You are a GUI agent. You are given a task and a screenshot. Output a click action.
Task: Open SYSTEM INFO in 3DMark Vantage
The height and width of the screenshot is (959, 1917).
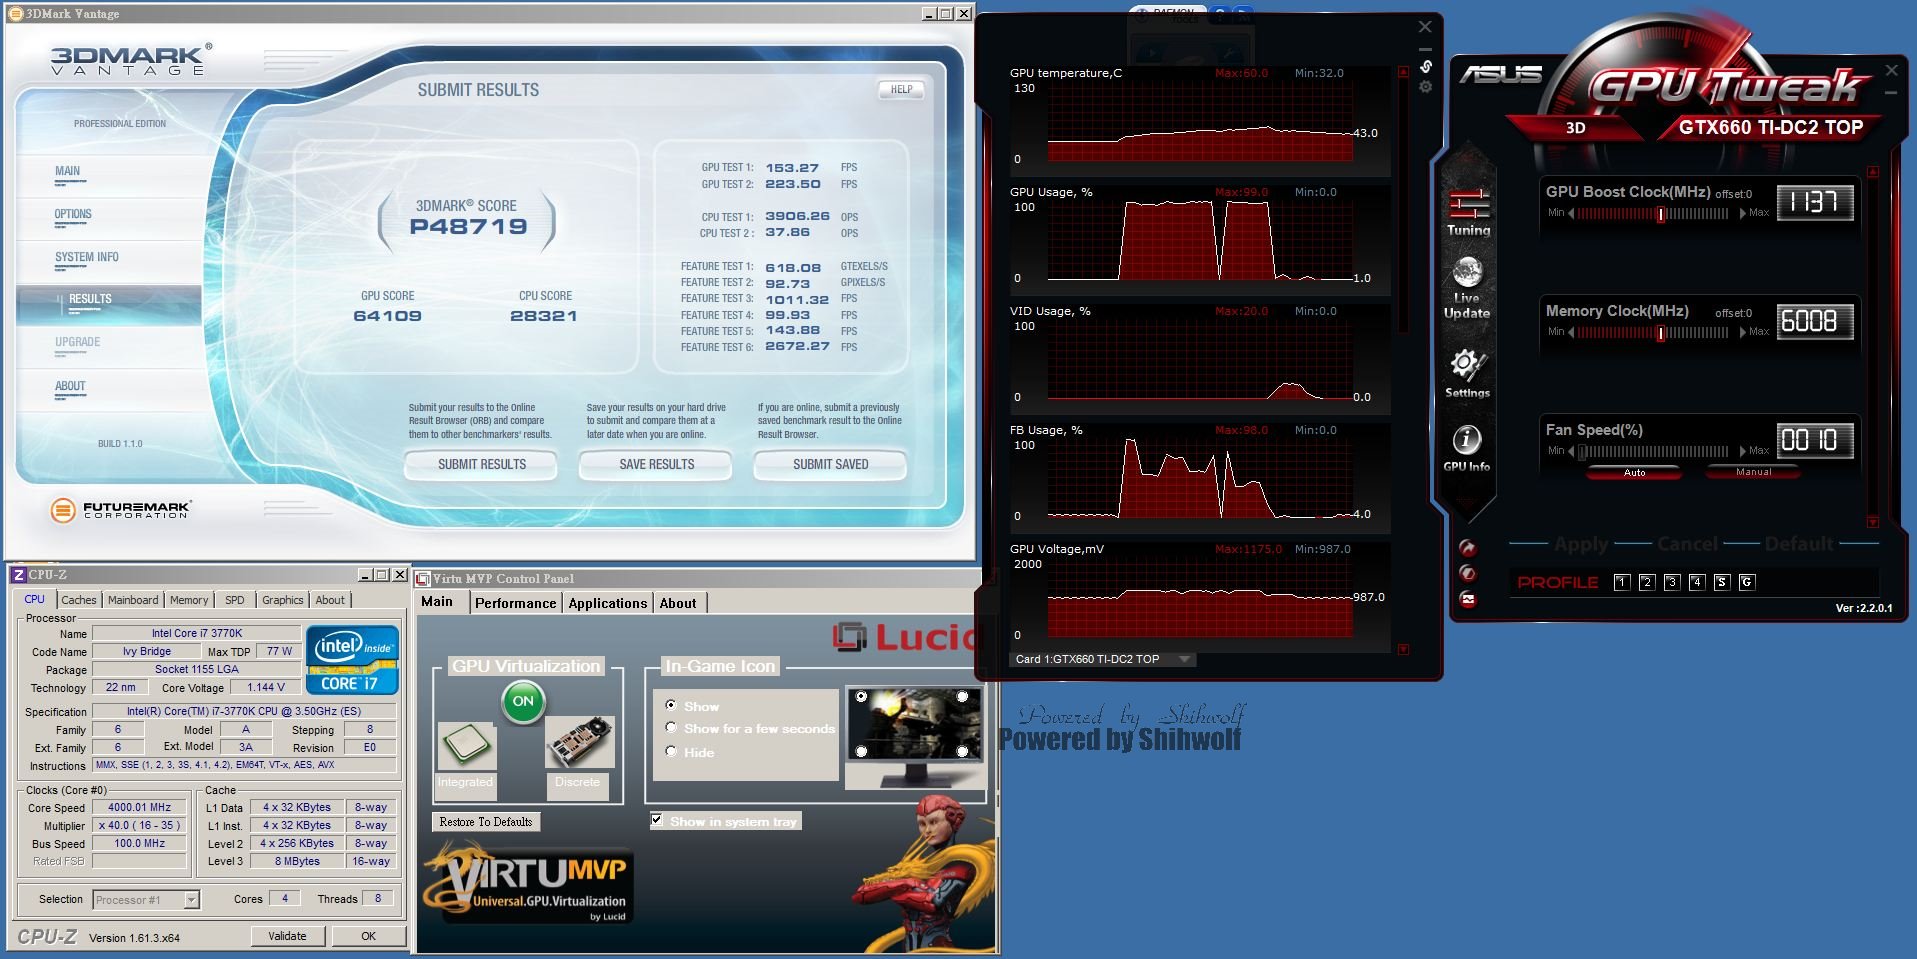click(x=86, y=257)
